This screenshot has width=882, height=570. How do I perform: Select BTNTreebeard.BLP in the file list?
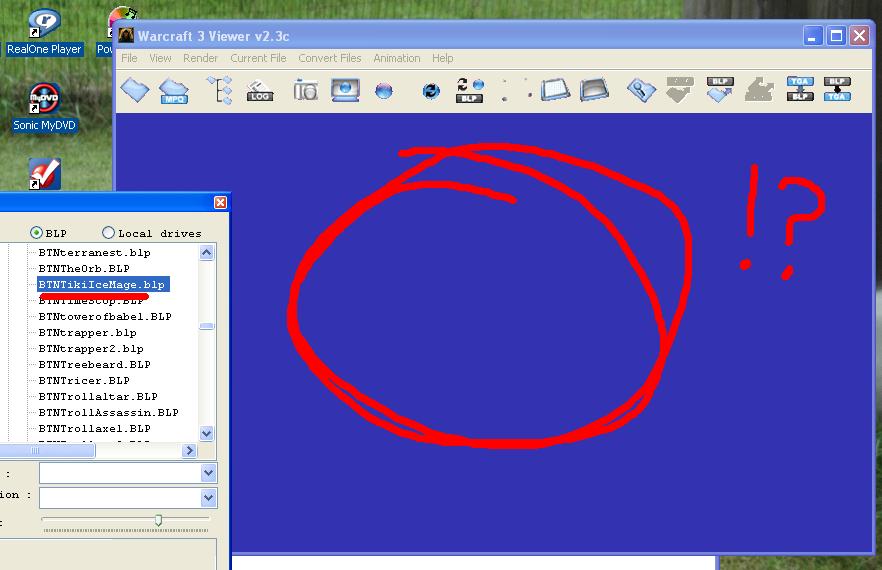click(x=94, y=365)
